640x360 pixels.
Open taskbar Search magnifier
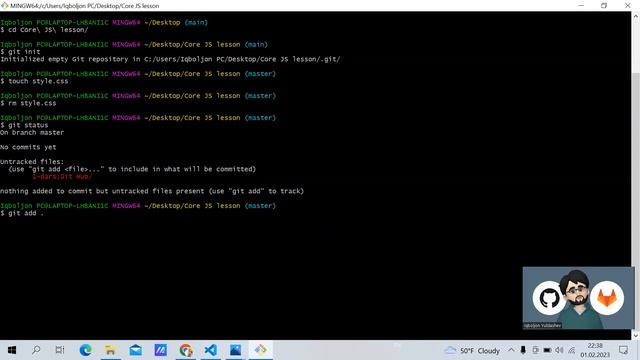click(x=36, y=350)
